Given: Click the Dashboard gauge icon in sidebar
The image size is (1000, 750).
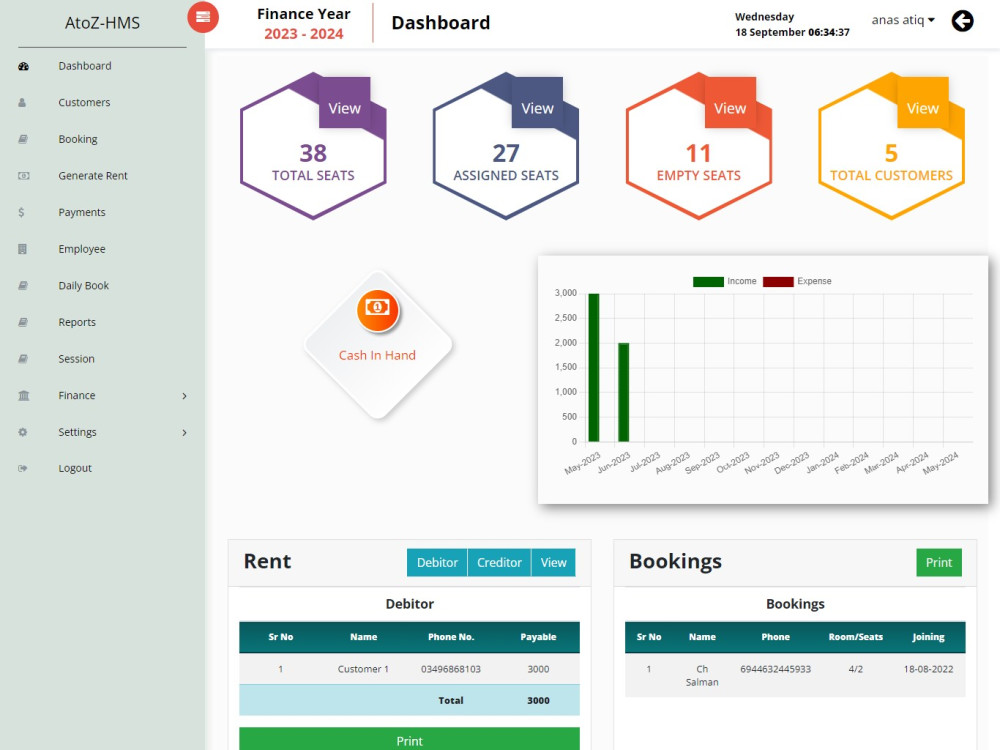Looking at the screenshot, I should click(24, 66).
